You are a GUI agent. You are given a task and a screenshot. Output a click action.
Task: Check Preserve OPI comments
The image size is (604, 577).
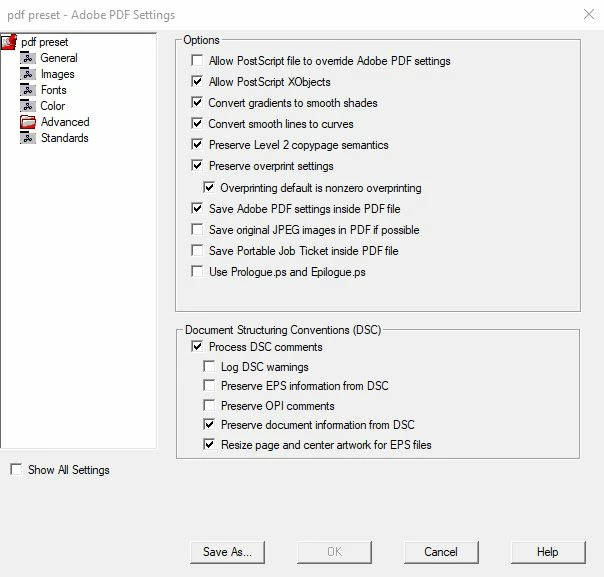coord(209,406)
